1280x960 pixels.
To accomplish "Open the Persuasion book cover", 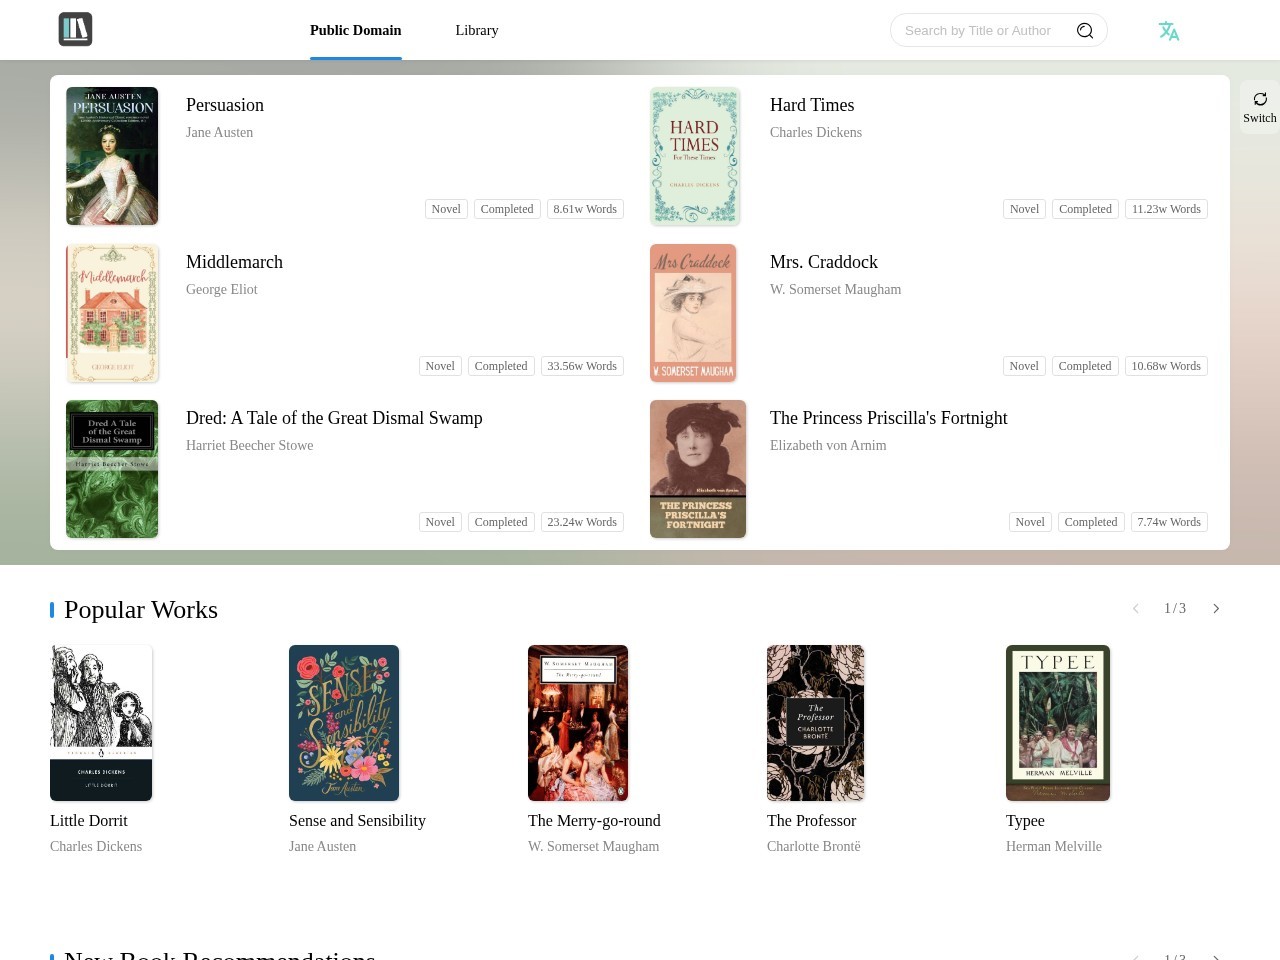I will pyautogui.click(x=112, y=156).
